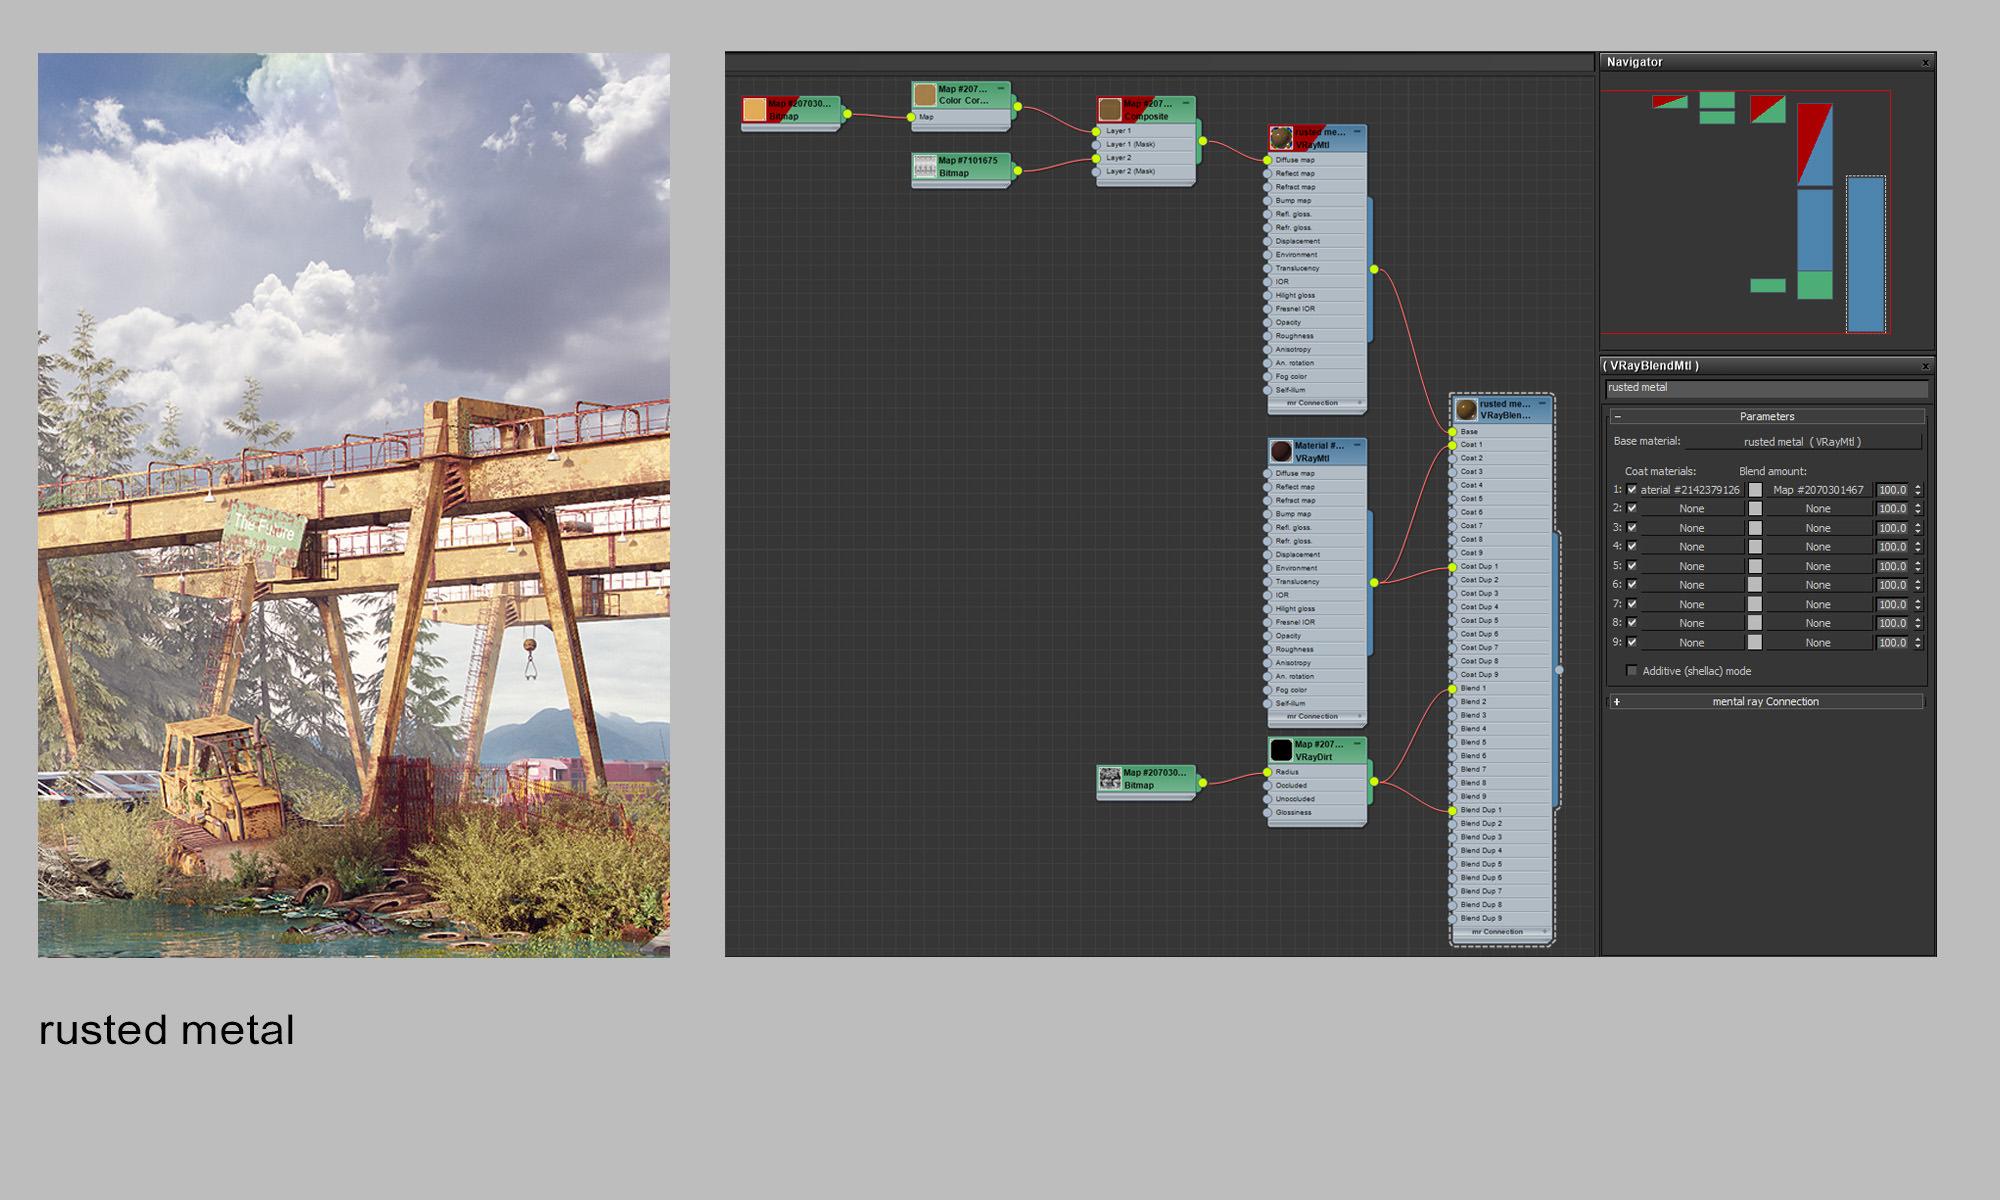This screenshot has height=1200, width=2000.
Task: Toggle coat material 3 enable checkbox
Action: [x=1632, y=527]
